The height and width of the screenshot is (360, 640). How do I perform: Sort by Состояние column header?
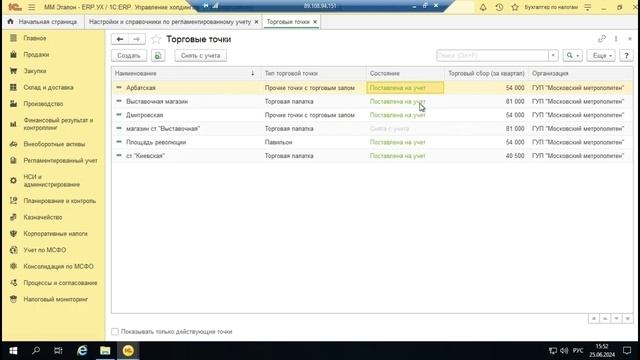tap(405, 73)
